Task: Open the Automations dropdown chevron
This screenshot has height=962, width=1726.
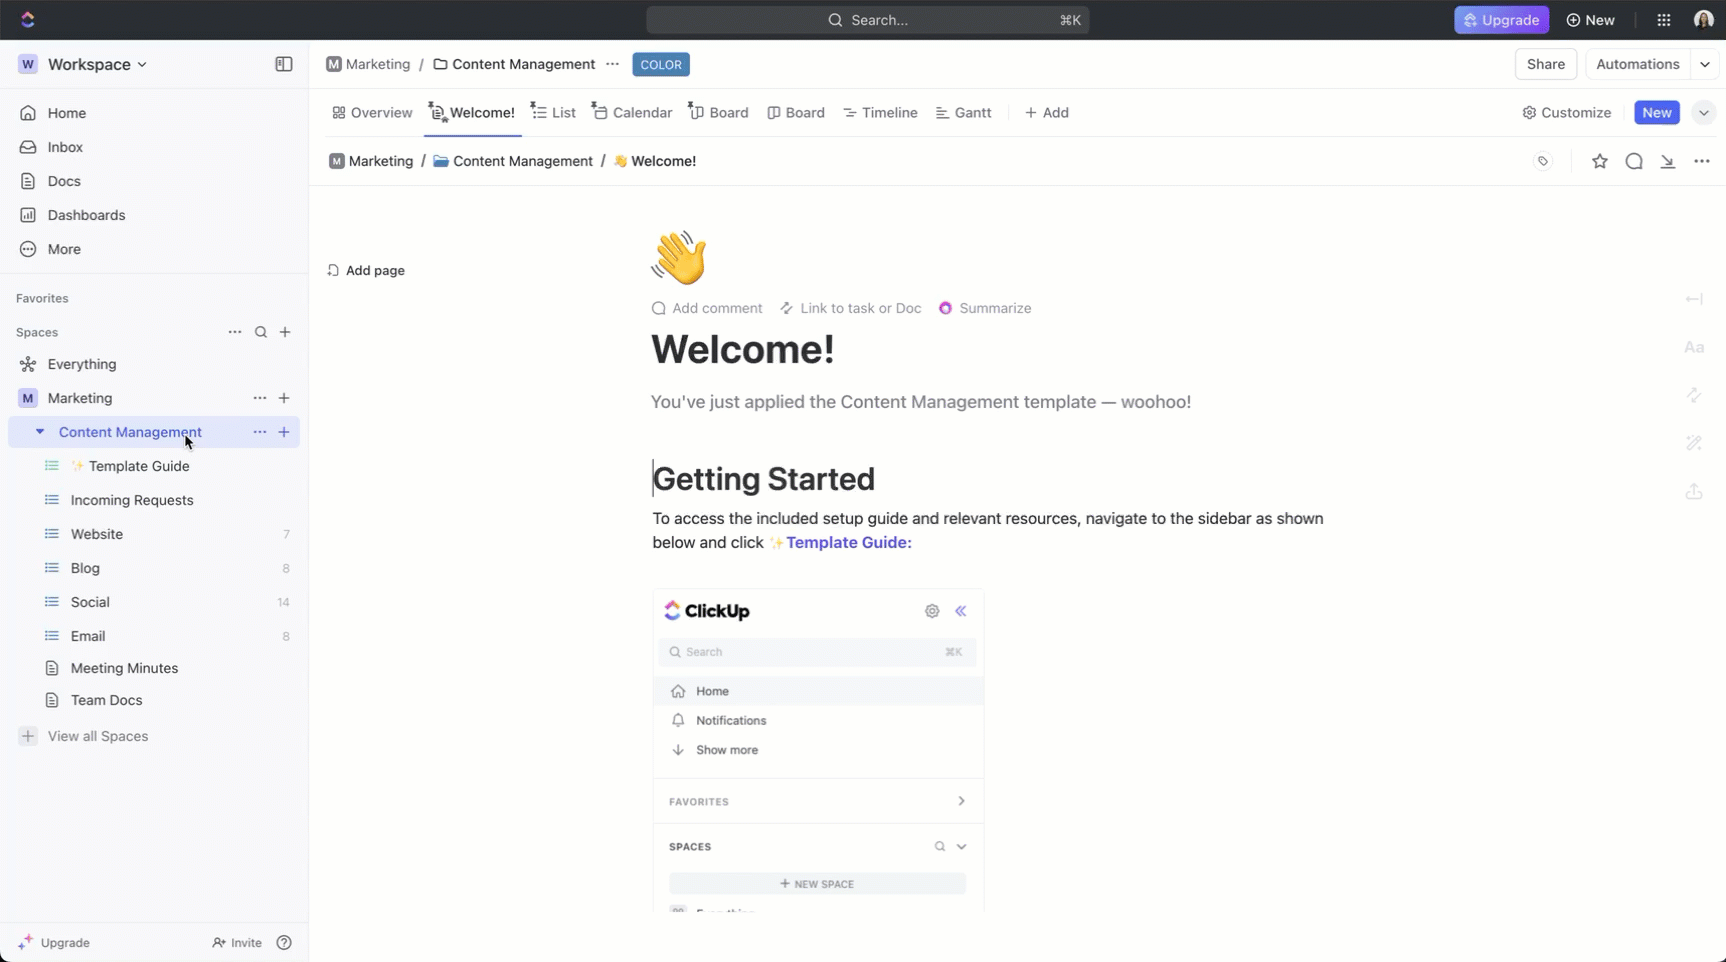Action: point(1706,64)
